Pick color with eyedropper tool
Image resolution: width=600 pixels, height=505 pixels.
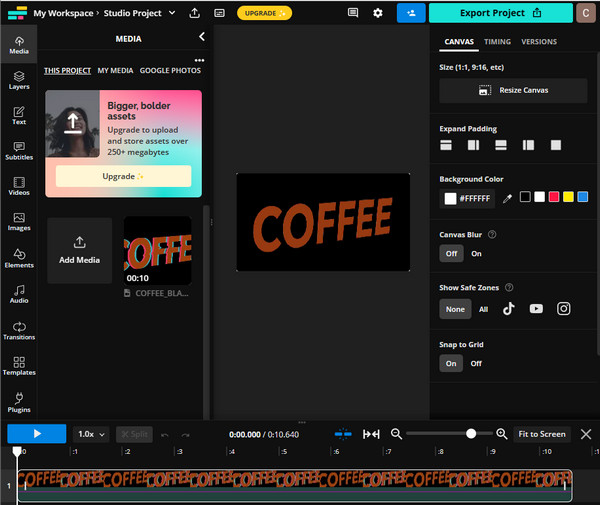point(507,198)
